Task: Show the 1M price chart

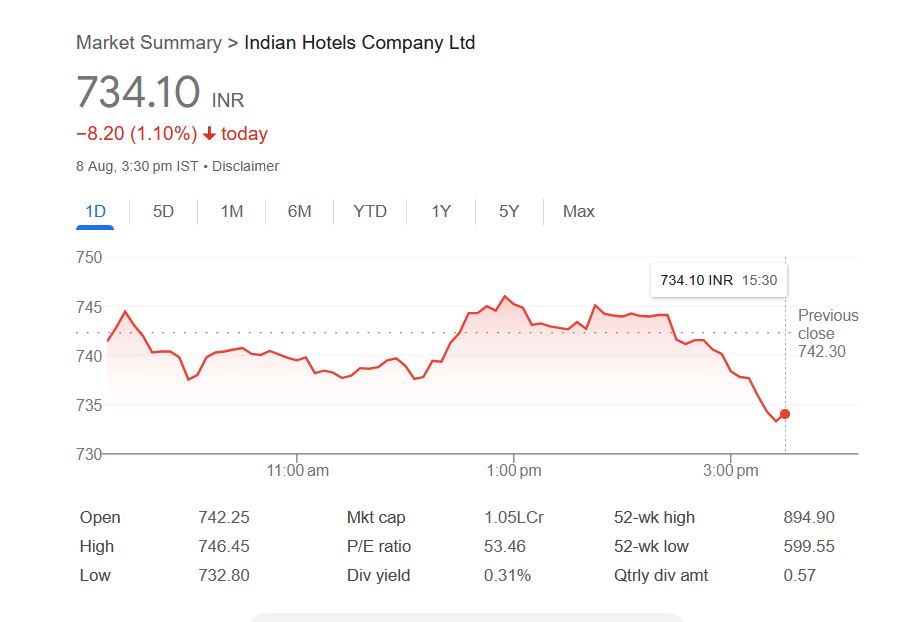Action: point(232,211)
